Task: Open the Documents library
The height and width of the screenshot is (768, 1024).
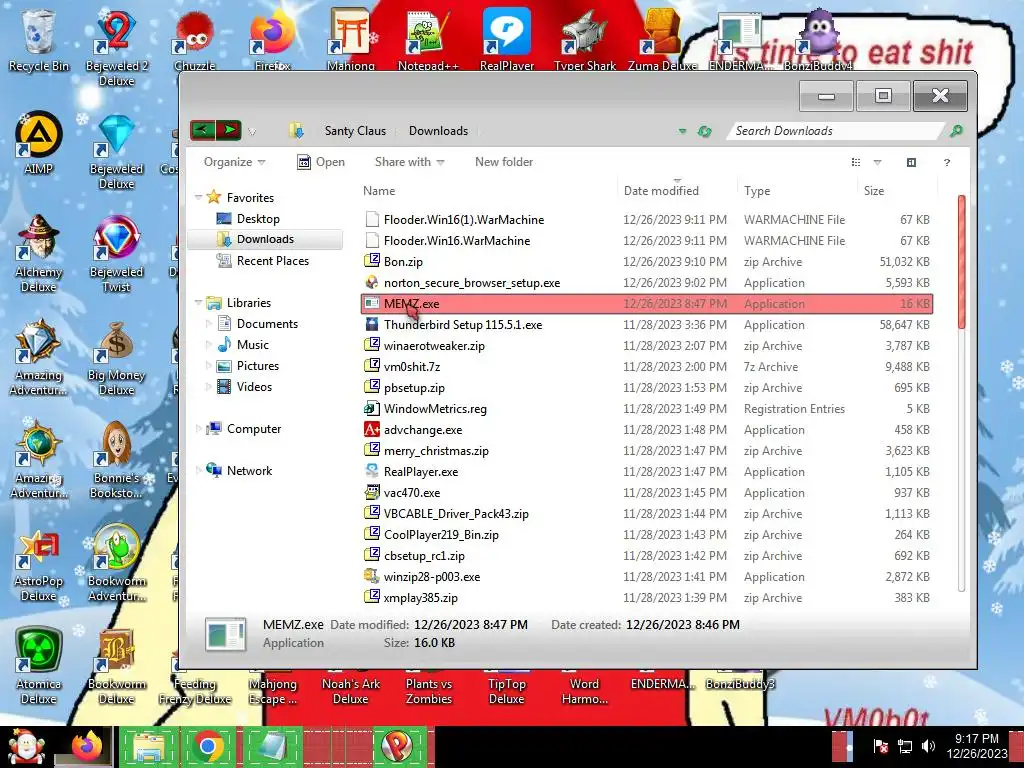Action: 267,323
